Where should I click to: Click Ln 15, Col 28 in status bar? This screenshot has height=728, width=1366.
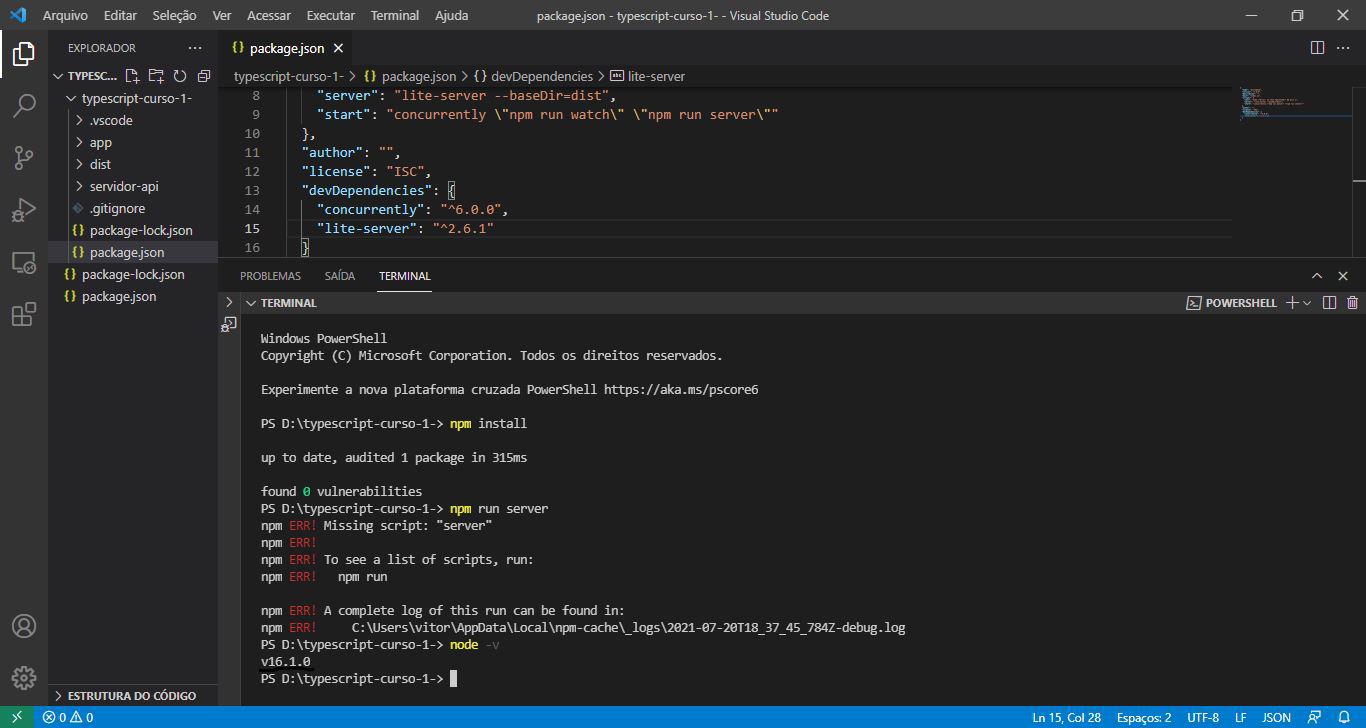pyautogui.click(x=1066, y=717)
